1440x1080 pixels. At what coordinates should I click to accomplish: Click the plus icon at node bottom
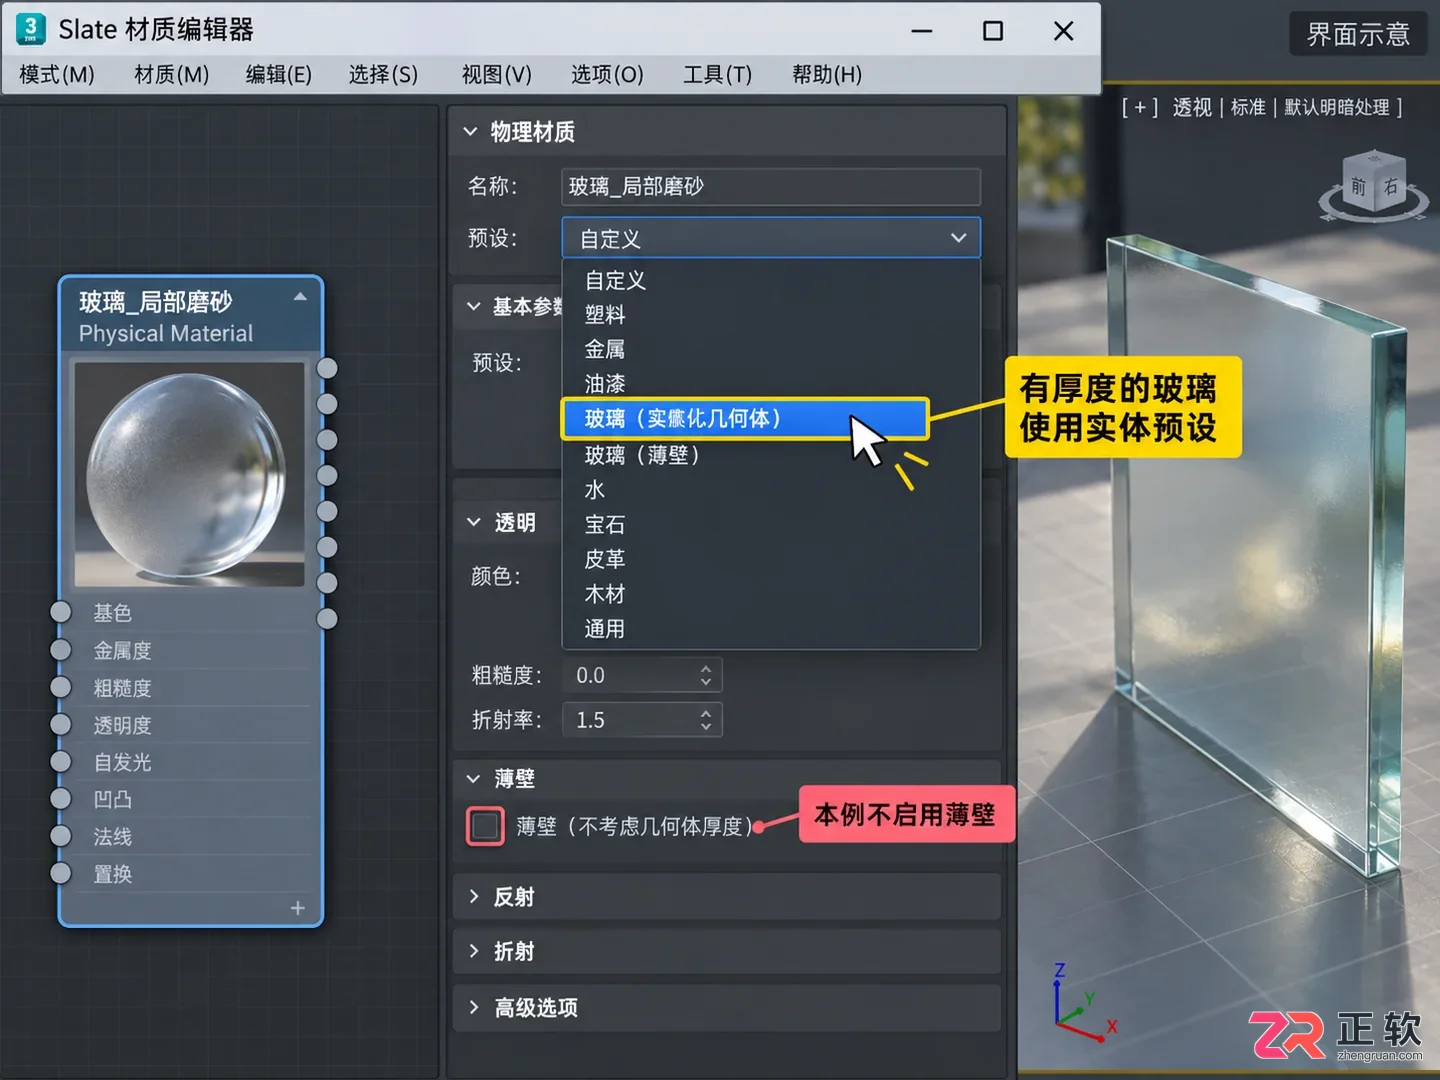pyautogui.click(x=298, y=908)
